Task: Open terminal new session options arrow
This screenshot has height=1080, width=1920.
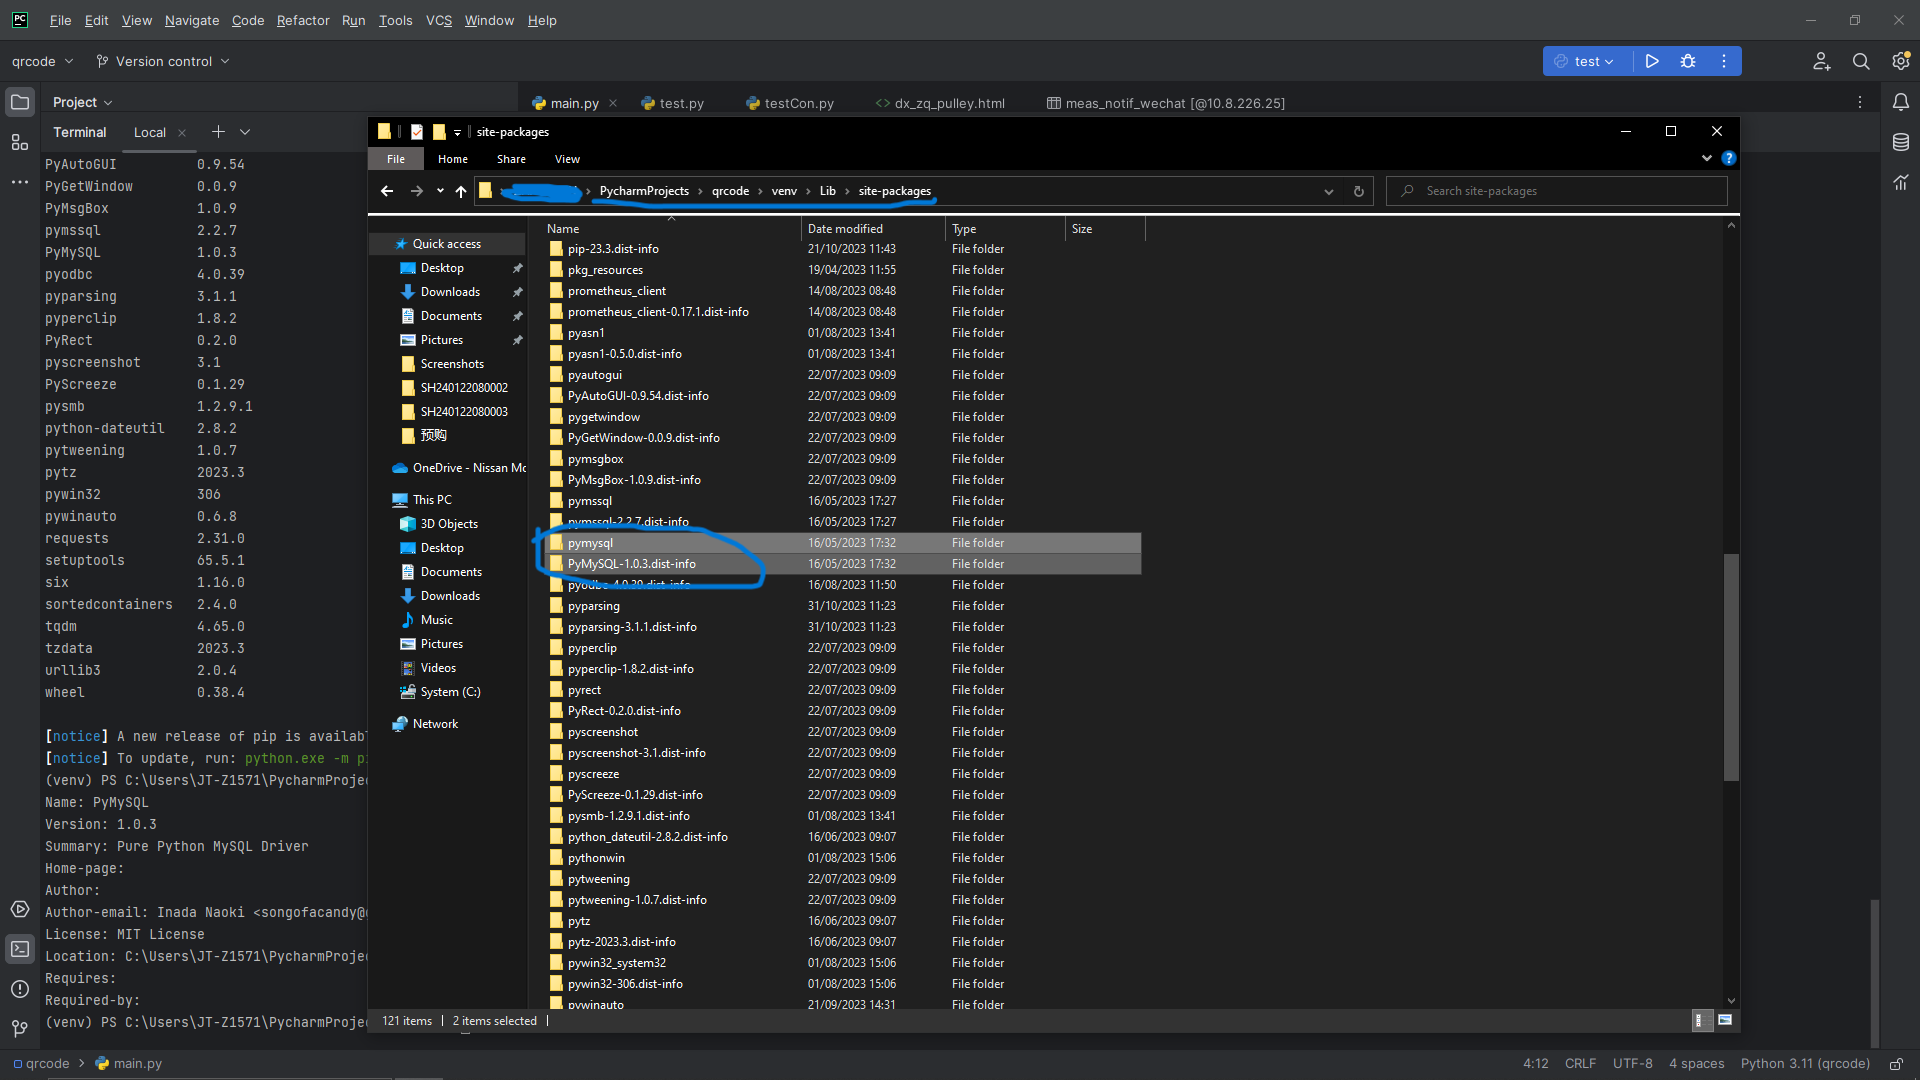Action: click(x=245, y=132)
